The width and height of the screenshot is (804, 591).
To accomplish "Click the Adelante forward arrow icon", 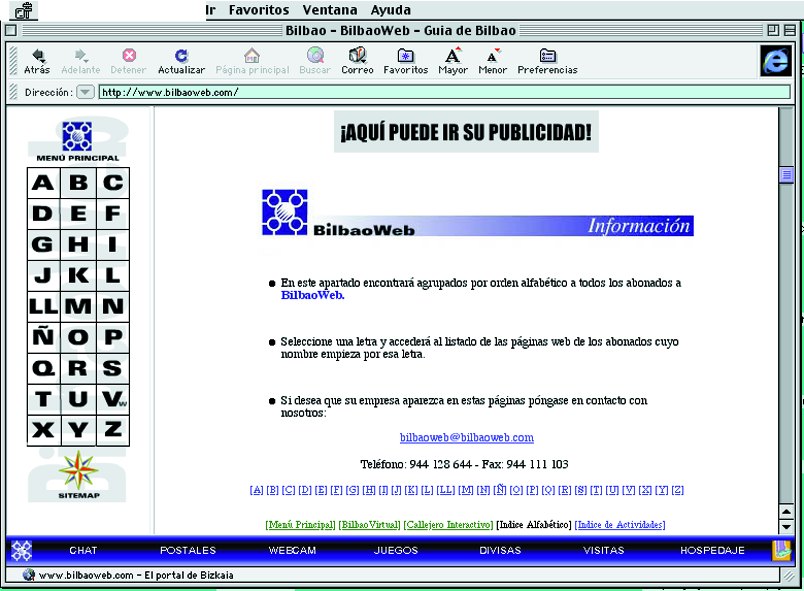I will tap(81, 55).
